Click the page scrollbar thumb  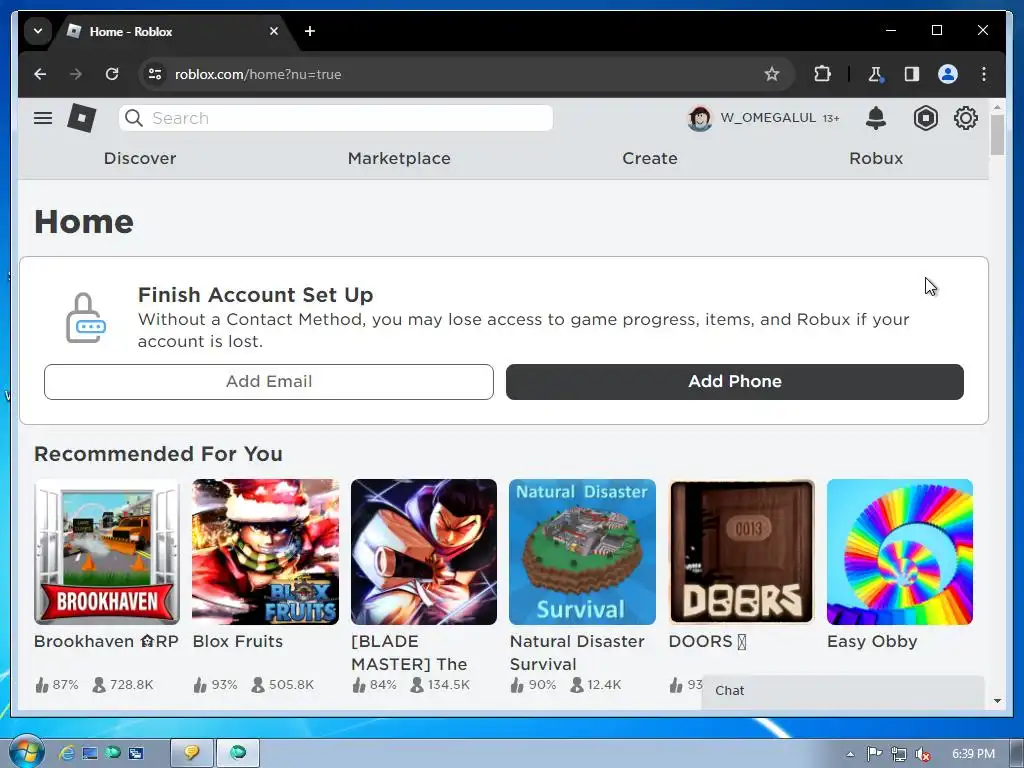(997, 135)
